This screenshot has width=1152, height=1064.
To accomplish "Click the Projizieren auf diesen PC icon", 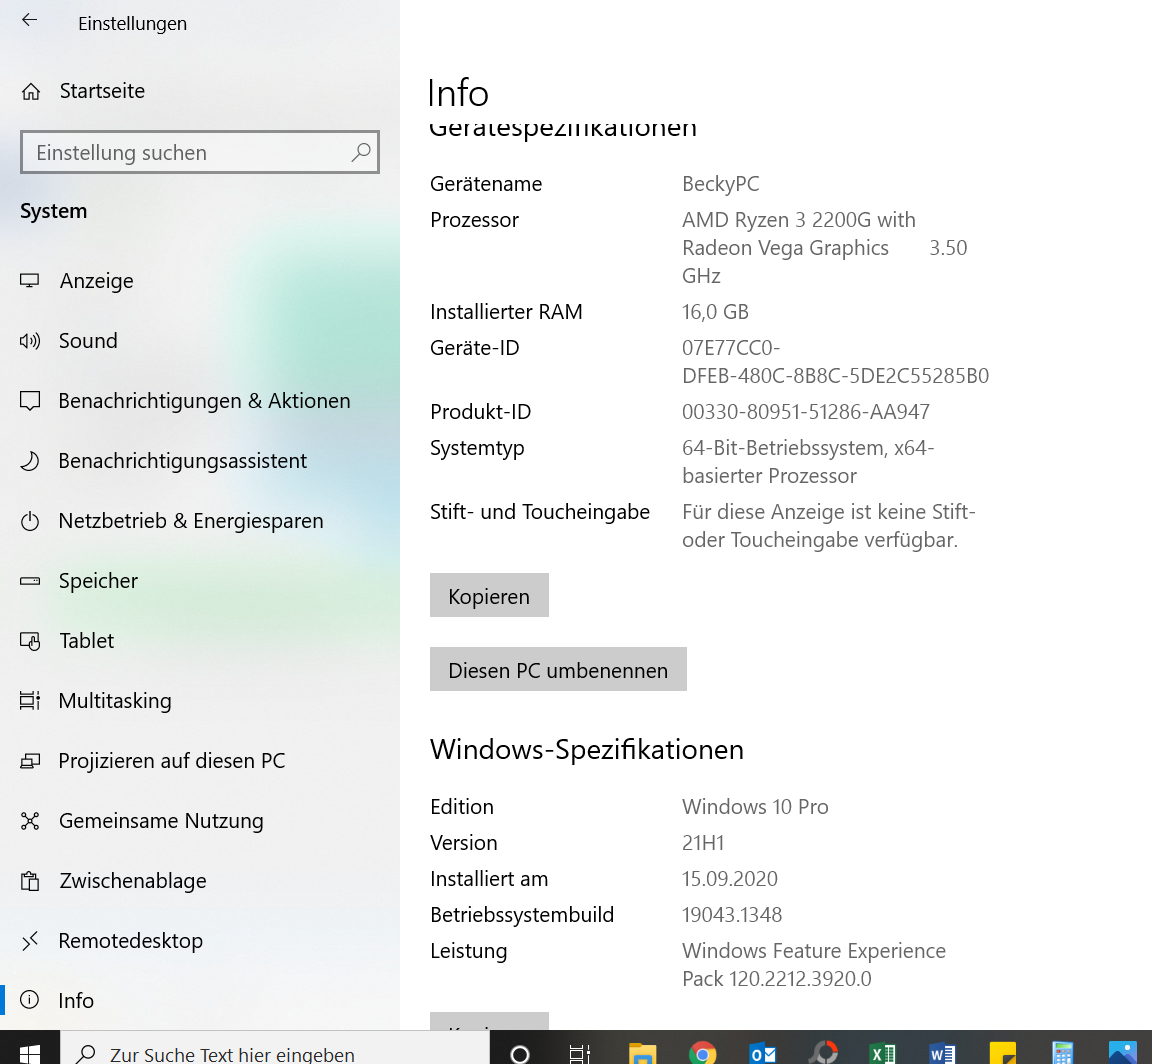I will point(29,761).
